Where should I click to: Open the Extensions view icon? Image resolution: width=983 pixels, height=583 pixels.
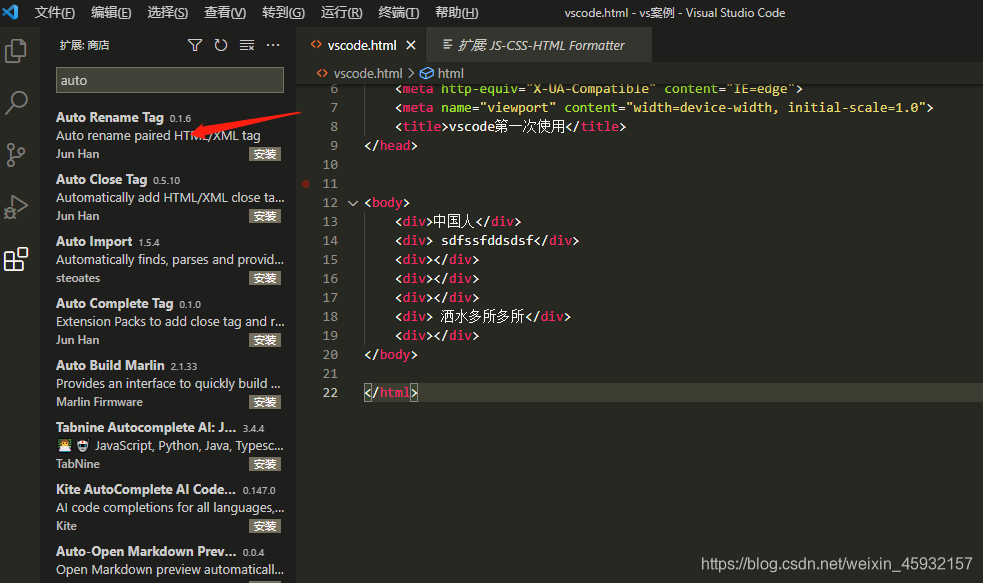[16, 259]
